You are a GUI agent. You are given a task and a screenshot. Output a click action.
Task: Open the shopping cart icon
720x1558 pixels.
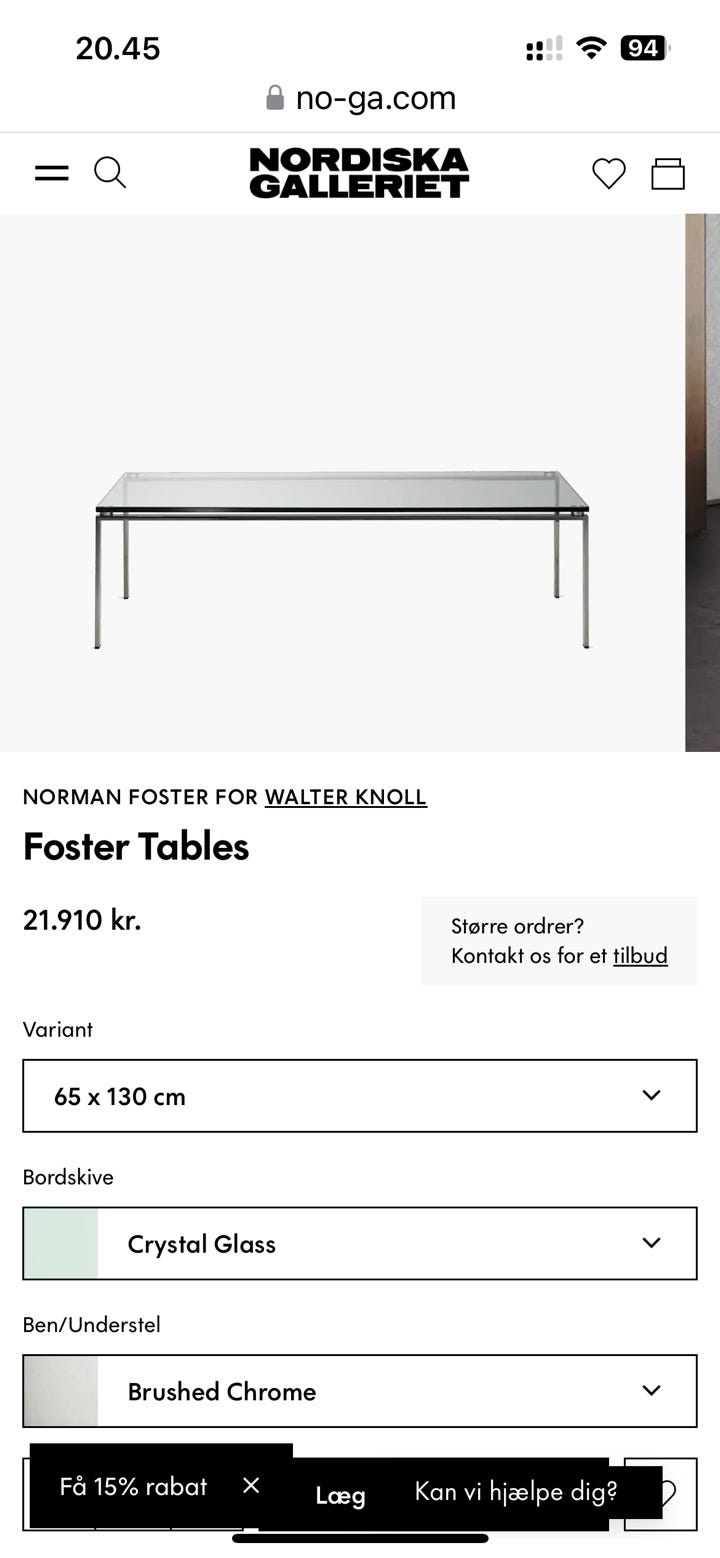668,173
